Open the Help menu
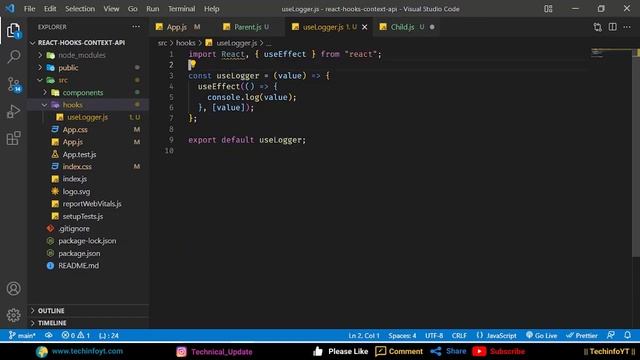This screenshot has height=360, width=640. [211, 9]
